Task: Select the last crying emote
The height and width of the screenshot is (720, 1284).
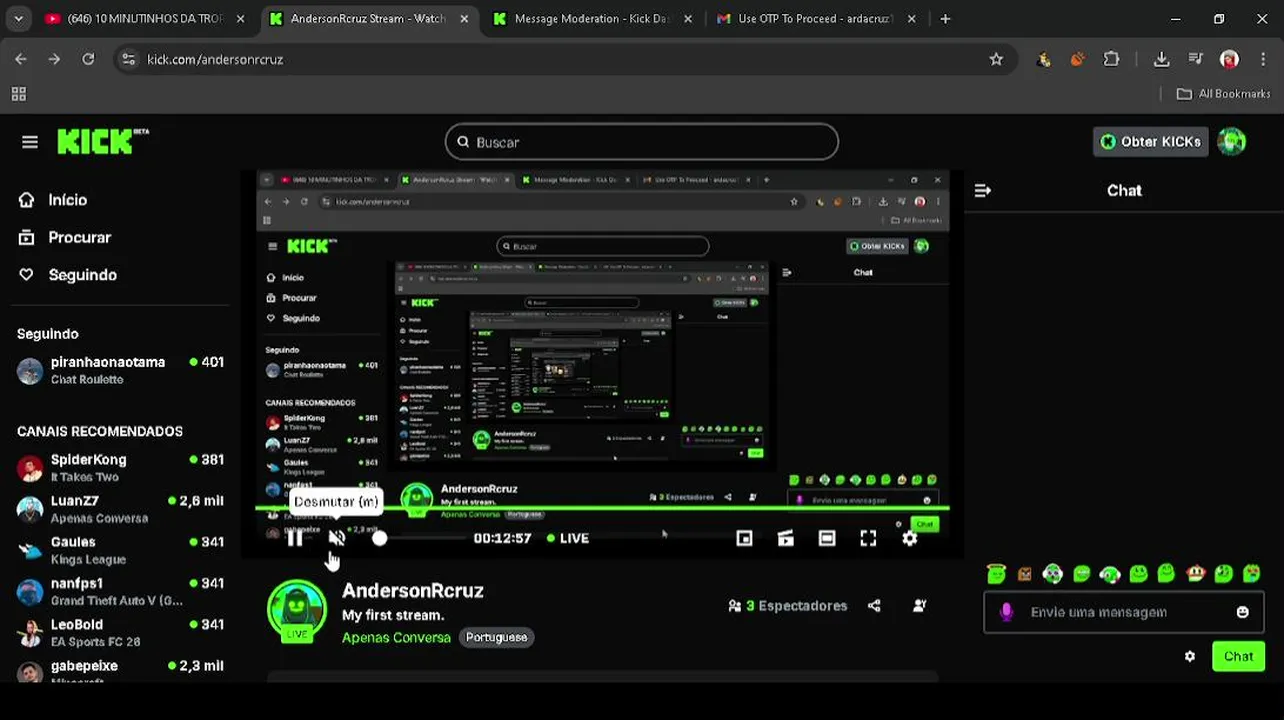Action: pyautogui.click(x=1252, y=573)
